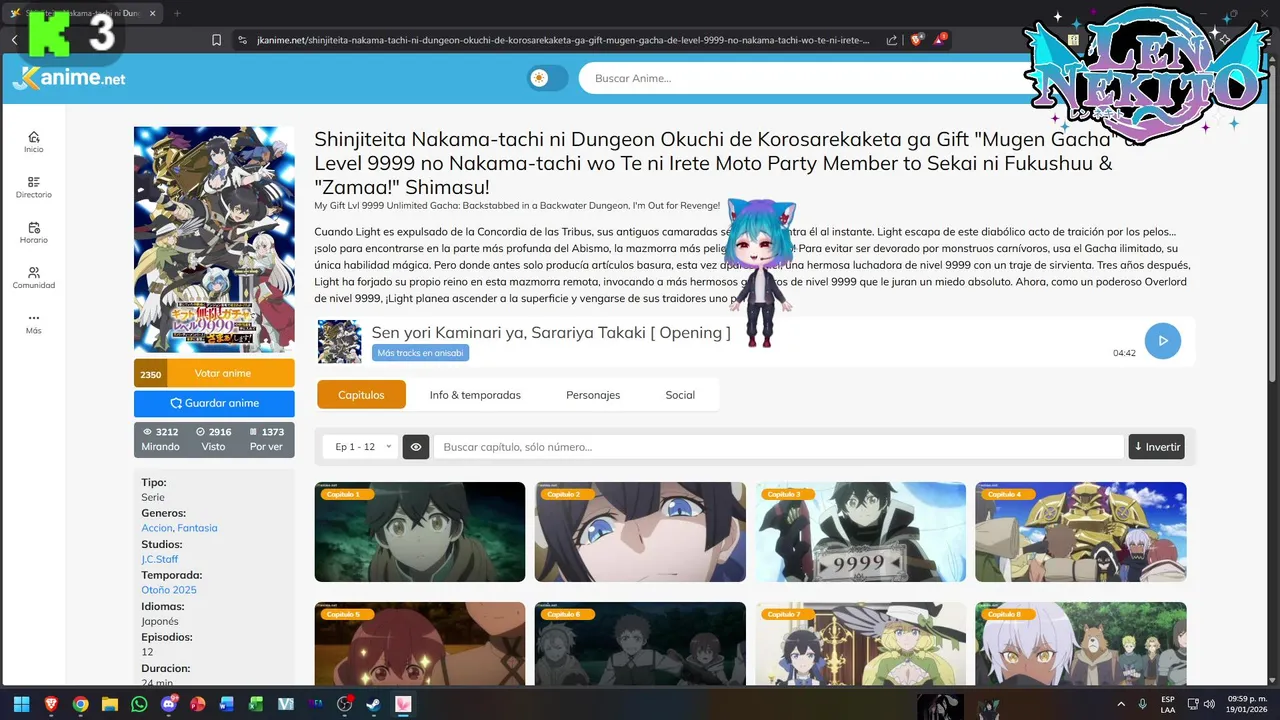
Task: Switch to the Personajes tab
Action: coord(593,395)
